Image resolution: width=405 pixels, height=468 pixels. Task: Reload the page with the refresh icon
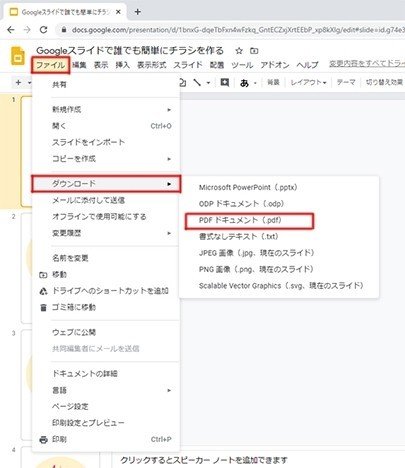43,30
